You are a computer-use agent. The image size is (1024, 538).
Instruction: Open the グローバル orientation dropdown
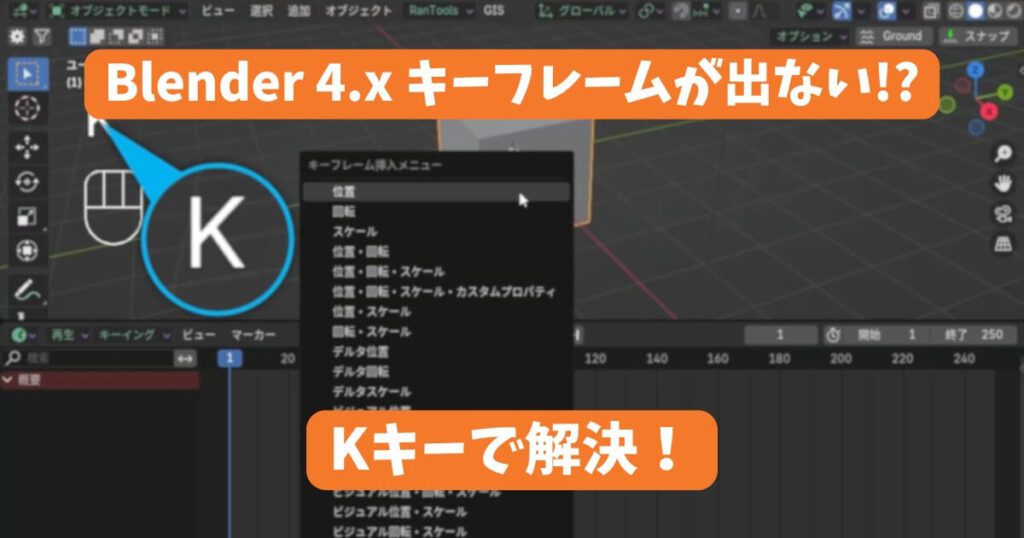tap(582, 11)
